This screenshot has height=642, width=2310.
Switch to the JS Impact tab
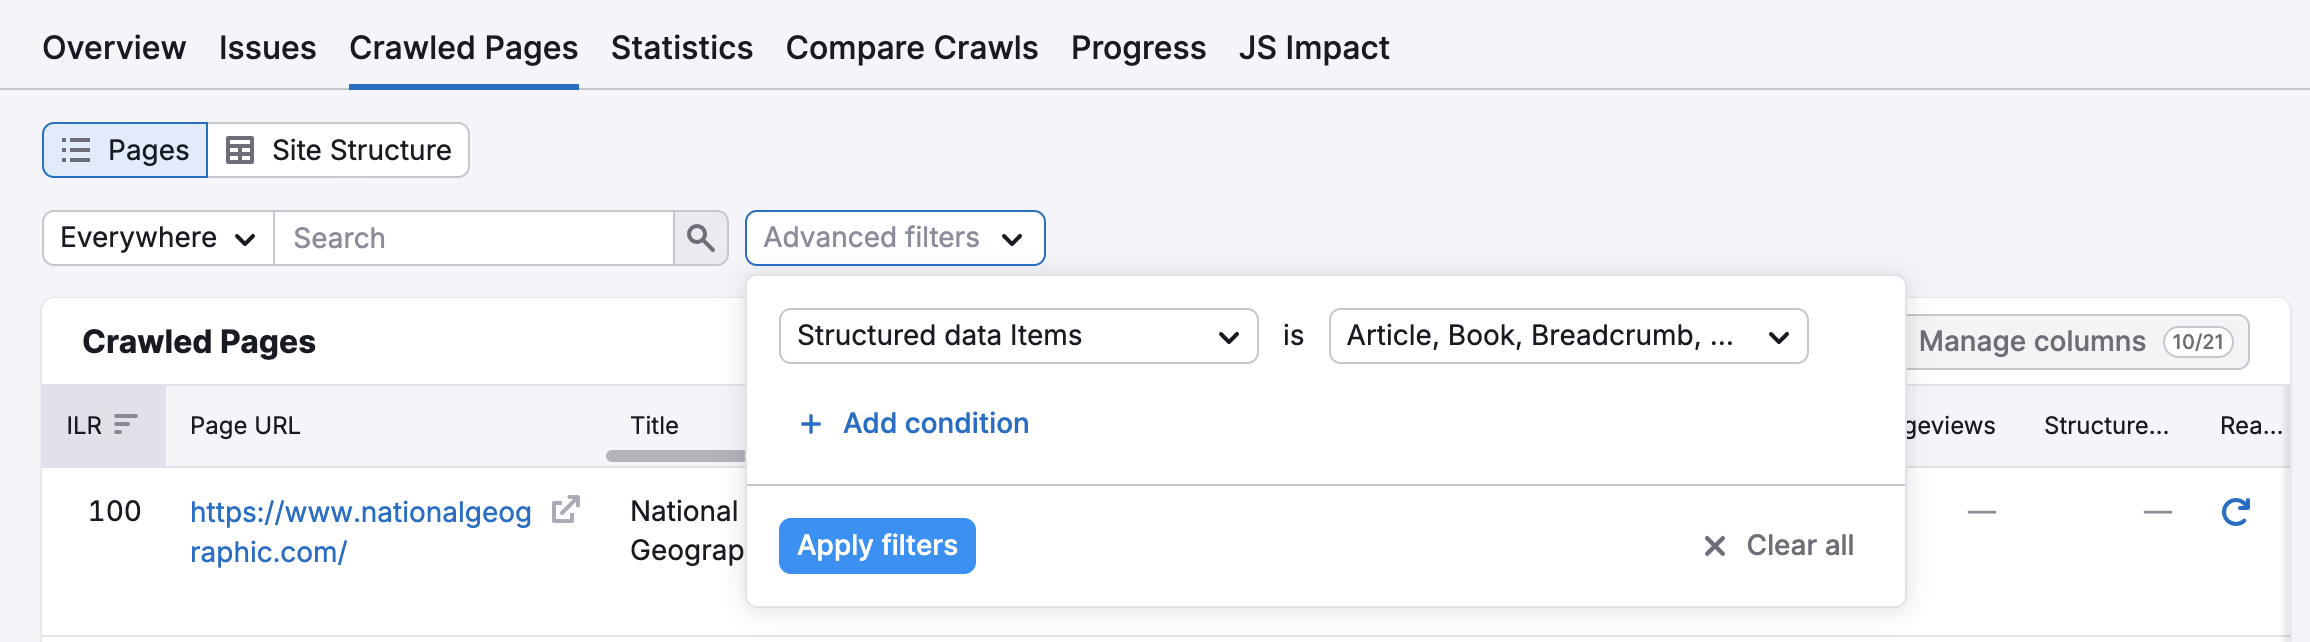click(x=1314, y=47)
